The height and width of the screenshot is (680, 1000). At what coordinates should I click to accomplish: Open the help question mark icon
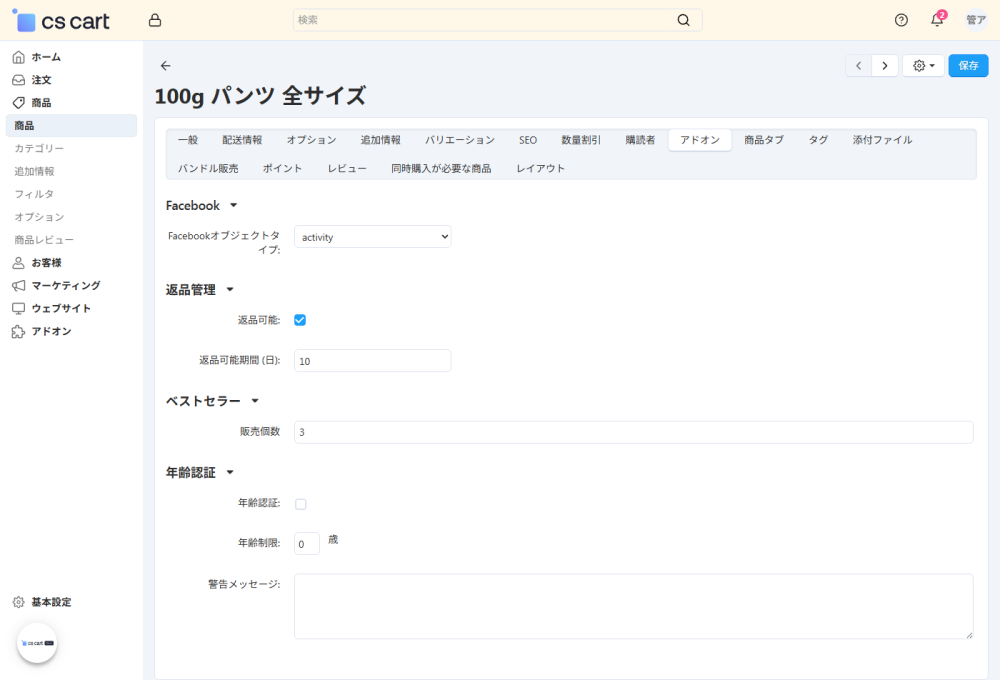(901, 20)
